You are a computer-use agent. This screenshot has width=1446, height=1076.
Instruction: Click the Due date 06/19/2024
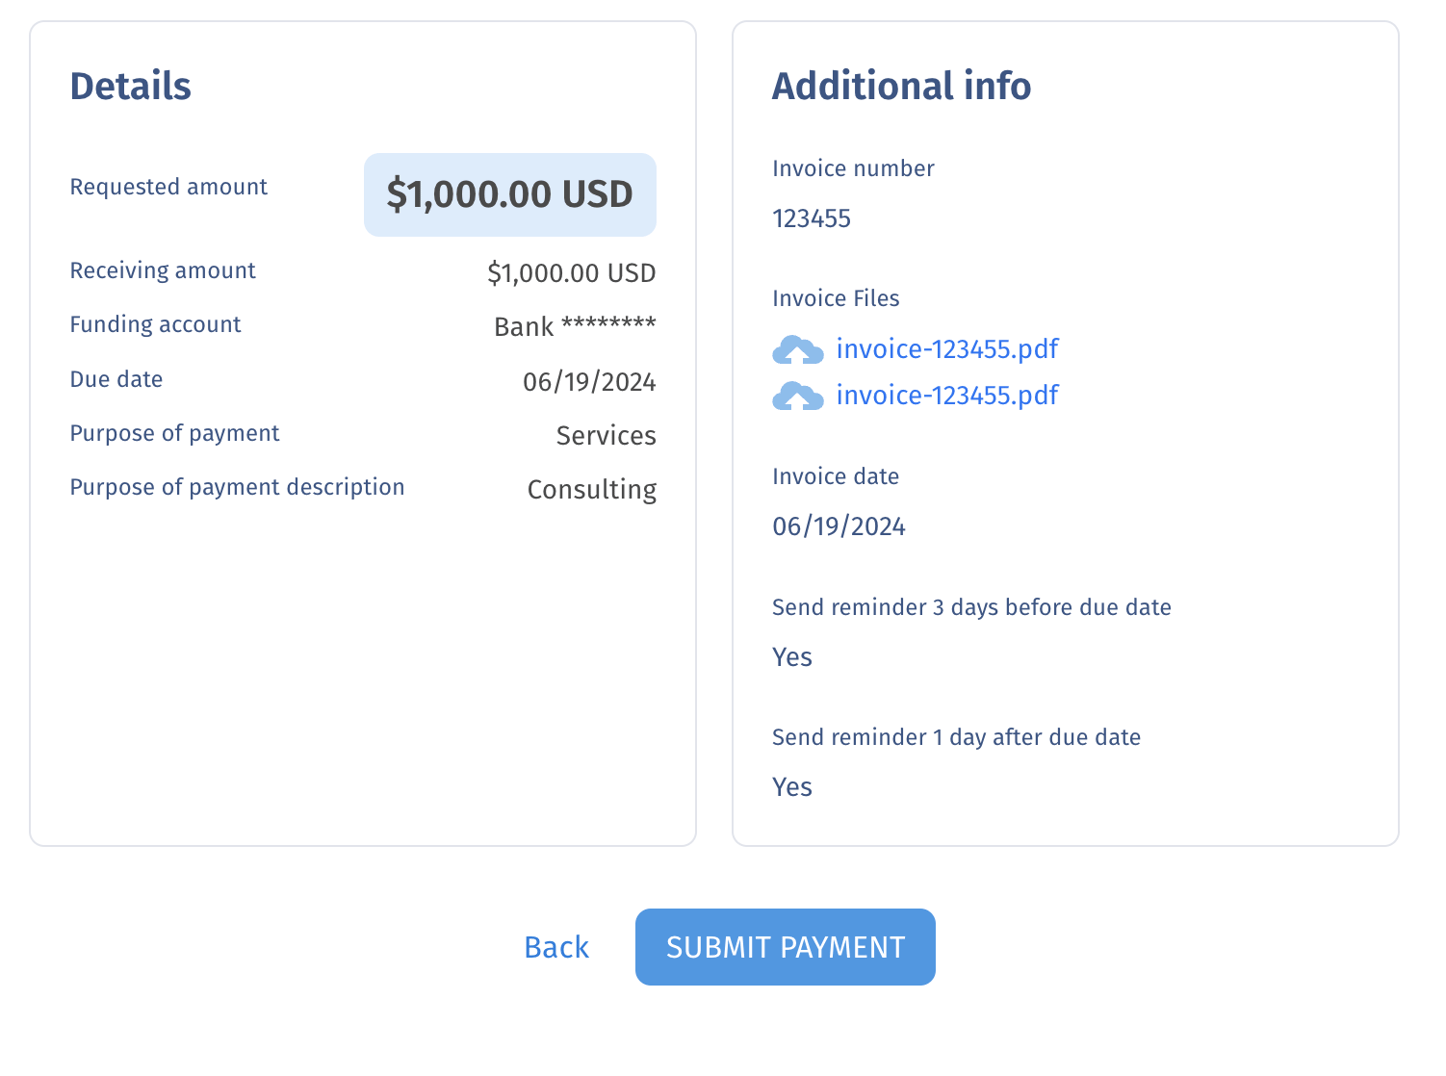click(591, 381)
